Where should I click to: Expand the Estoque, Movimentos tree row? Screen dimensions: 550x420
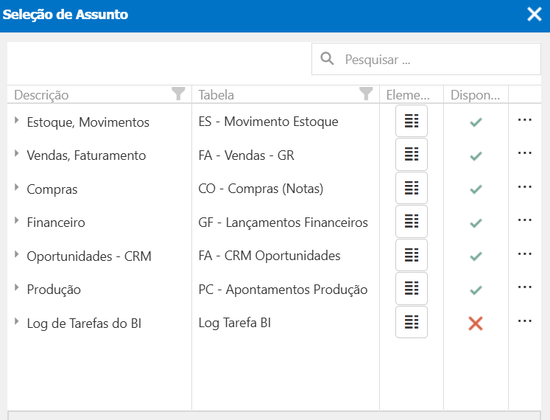(16, 120)
